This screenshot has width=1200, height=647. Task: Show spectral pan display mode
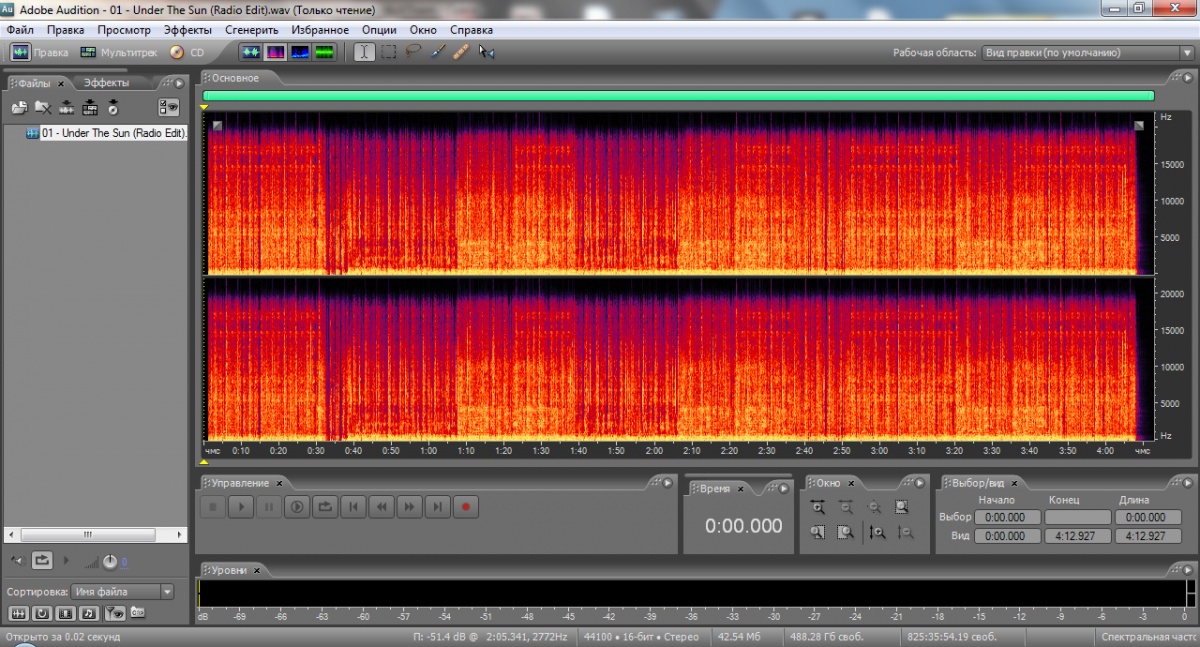(x=299, y=52)
